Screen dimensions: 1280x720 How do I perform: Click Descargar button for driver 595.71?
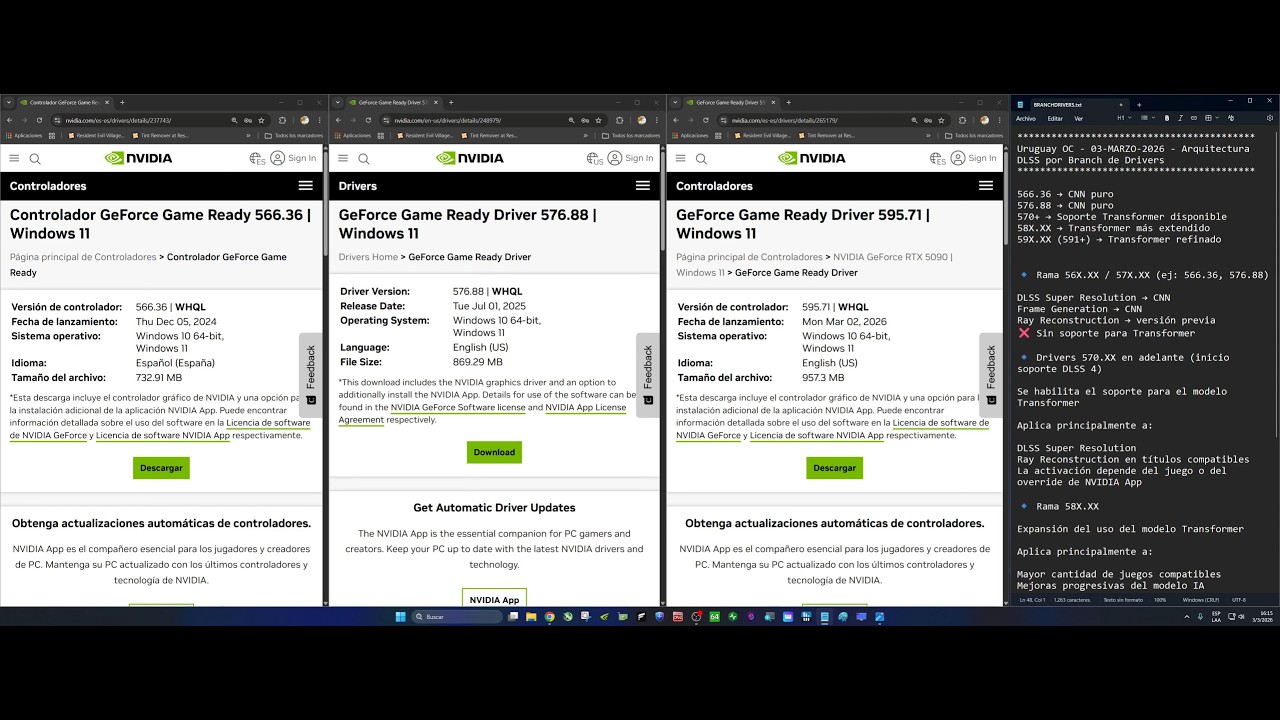click(834, 468)
